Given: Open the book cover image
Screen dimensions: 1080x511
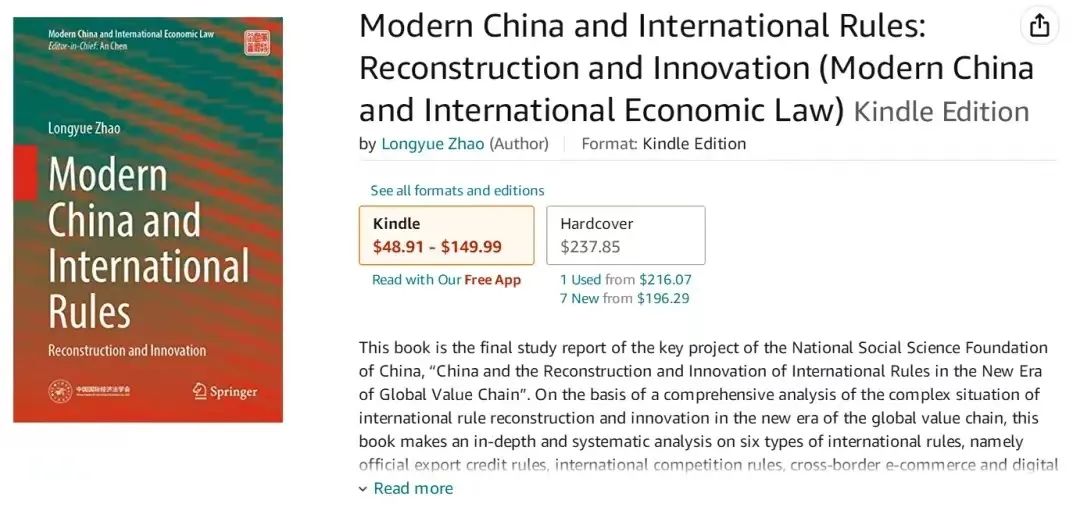Looking at the screenshot, I should click(x=148, y=220).
